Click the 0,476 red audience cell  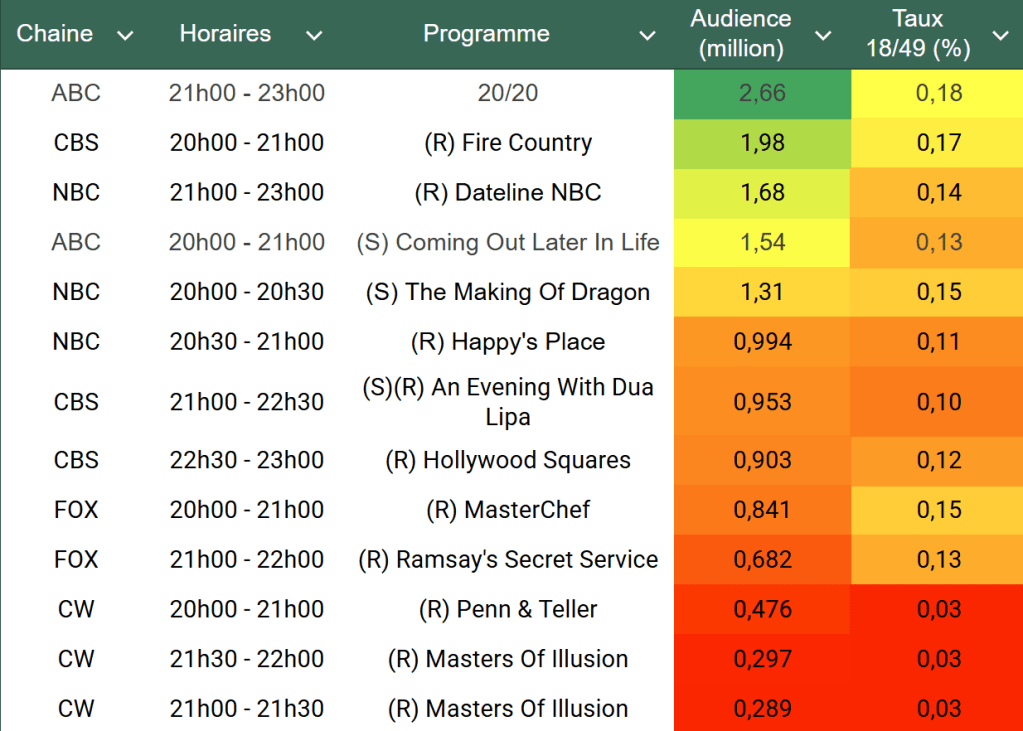point(762,609)
